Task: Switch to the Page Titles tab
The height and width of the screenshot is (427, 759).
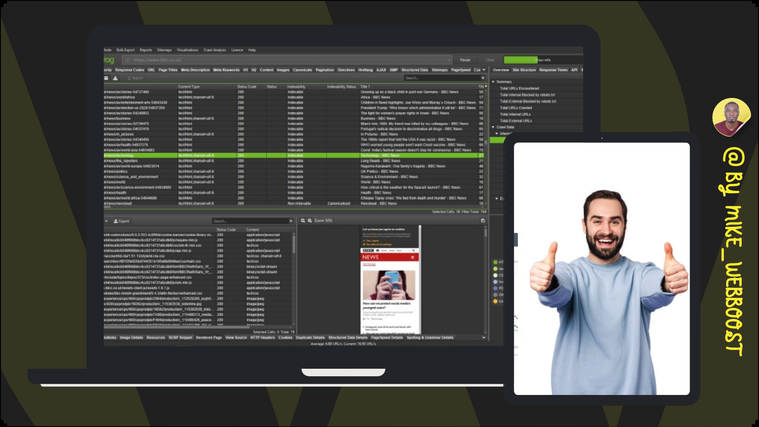Action: coord(168,70)
